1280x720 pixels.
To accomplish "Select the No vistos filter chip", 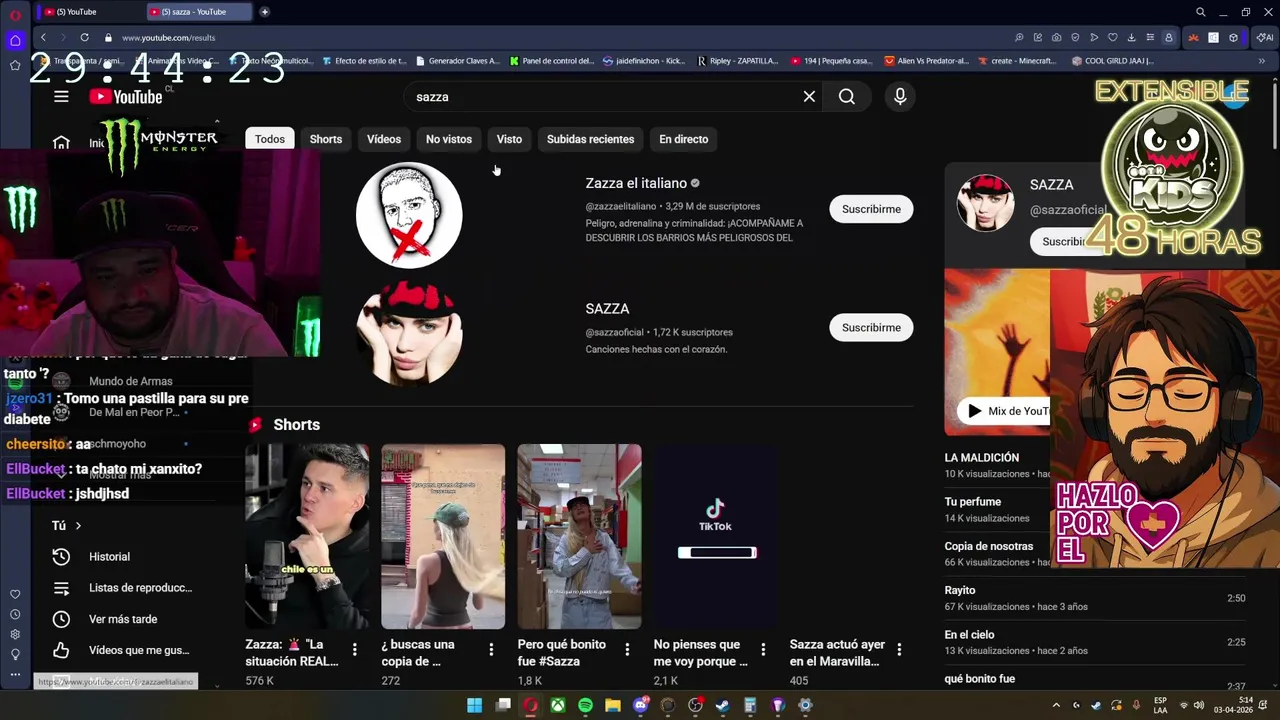I will 449,139.
